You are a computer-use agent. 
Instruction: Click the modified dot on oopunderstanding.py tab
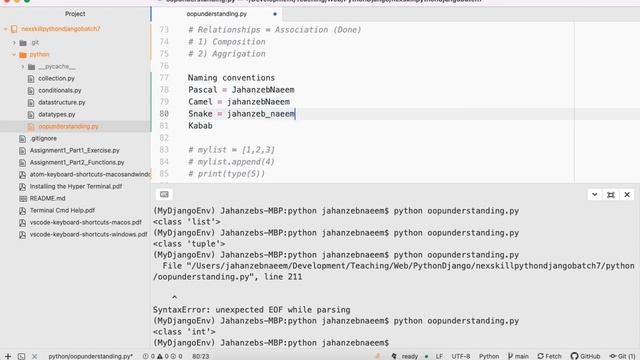(x=275, y=14)
